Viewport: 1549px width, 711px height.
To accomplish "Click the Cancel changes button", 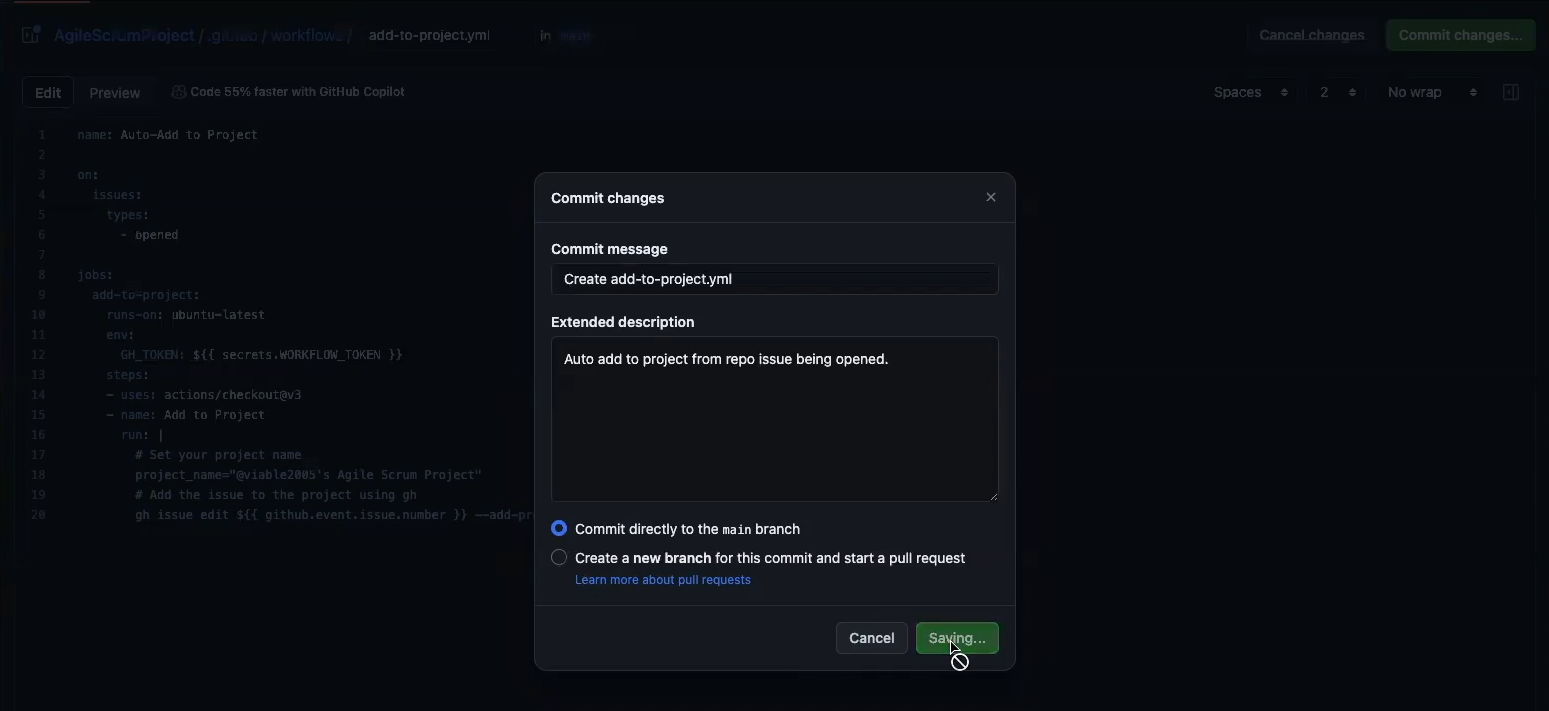I will (x=1311, y=35).
